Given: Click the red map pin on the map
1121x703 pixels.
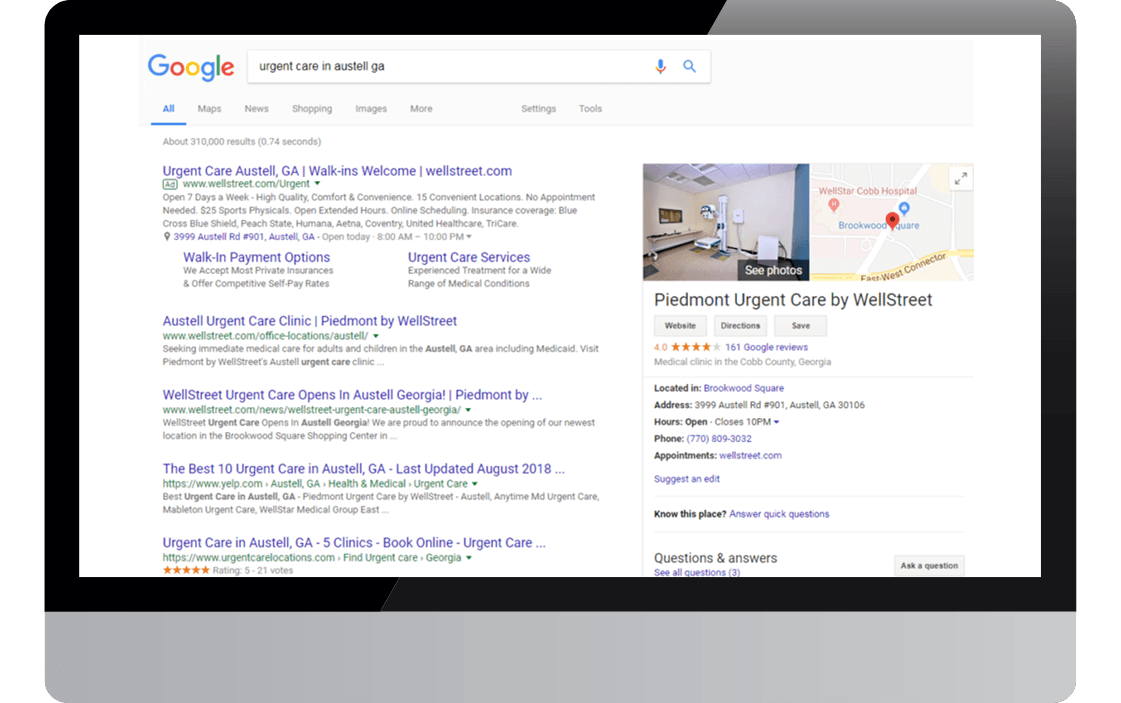Looking at the screenshot, I should point(892,221).
